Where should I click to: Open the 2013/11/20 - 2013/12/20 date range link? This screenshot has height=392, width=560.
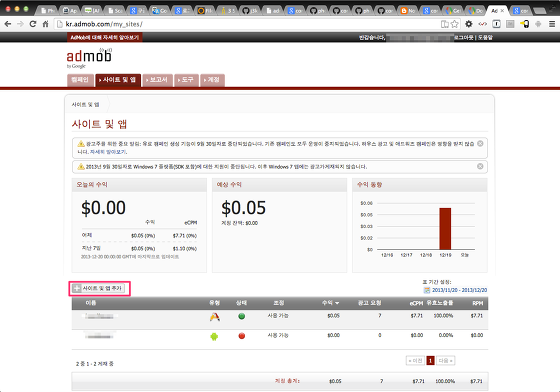click(x=459, y=290)
